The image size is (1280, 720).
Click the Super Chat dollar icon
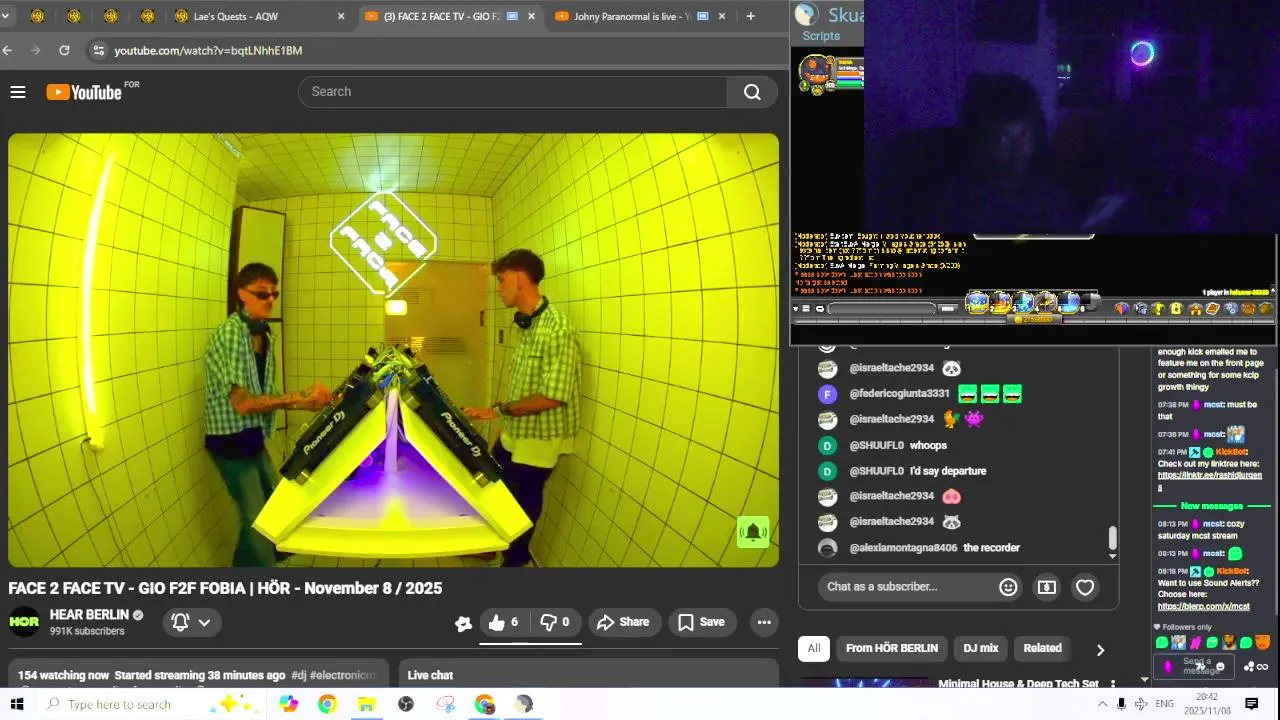(1046, 587)
